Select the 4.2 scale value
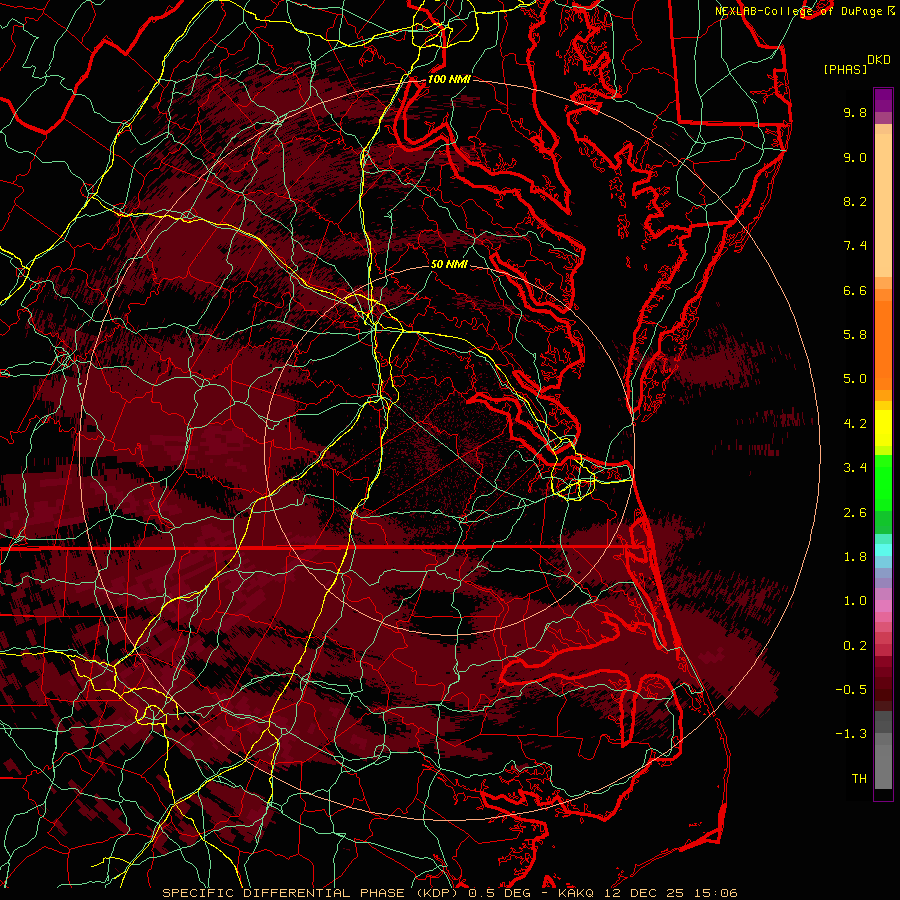Viewport: 900px width, 900px height. pos(855,424)
